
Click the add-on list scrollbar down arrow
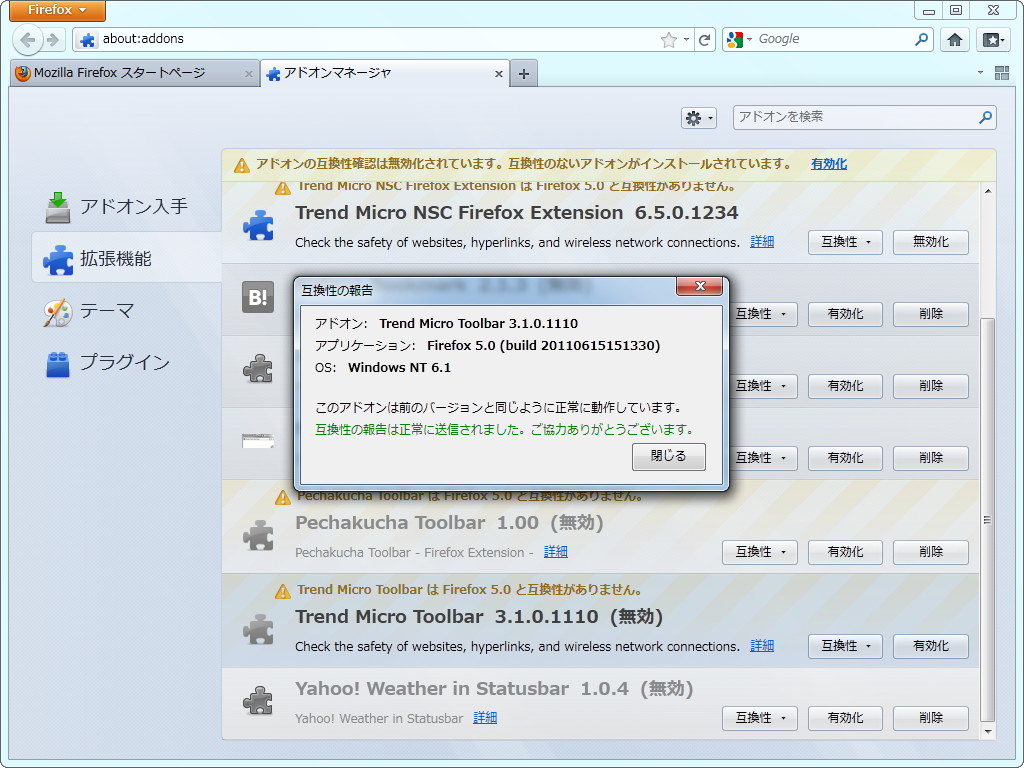987,731
